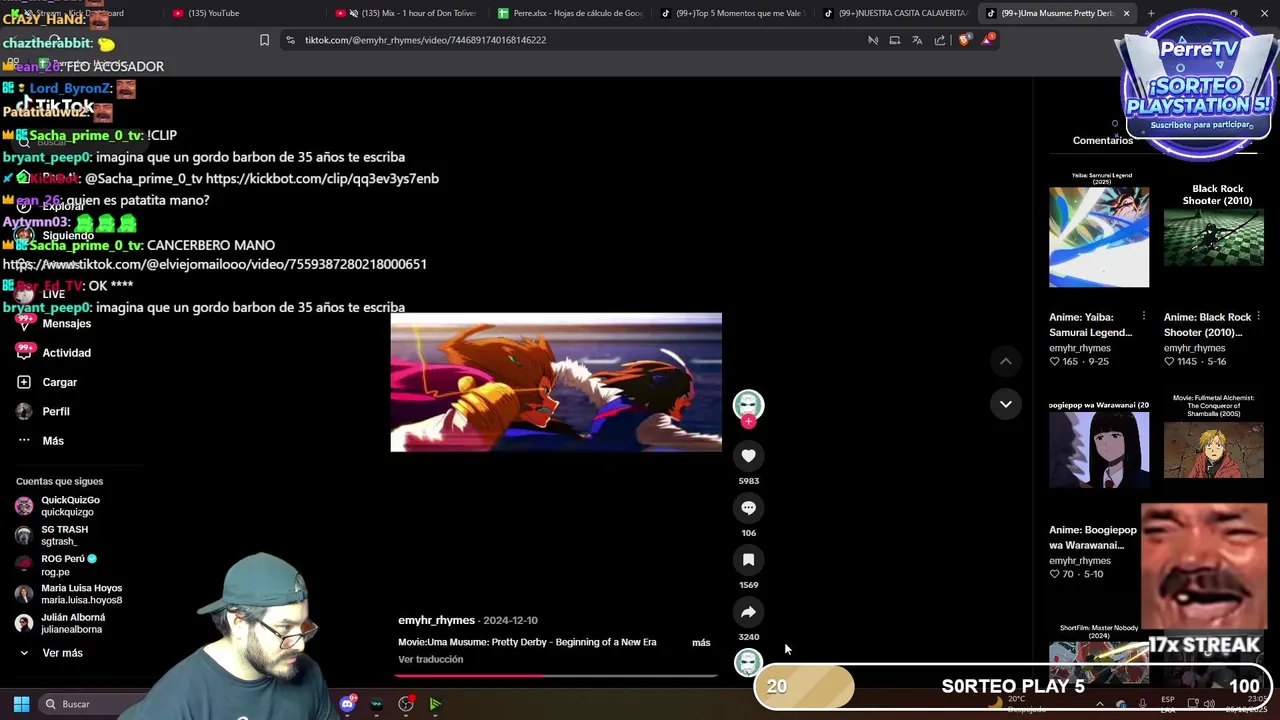Click the Brave shield icon
This screenshot has height=720, width=1280.
tap(964, 40)
